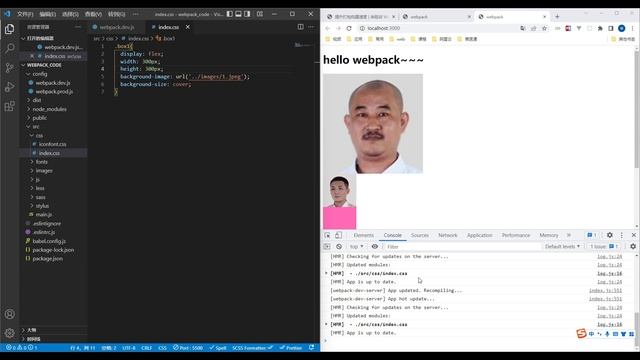Click Port : 5500 Live Server status

click(188, 348)
